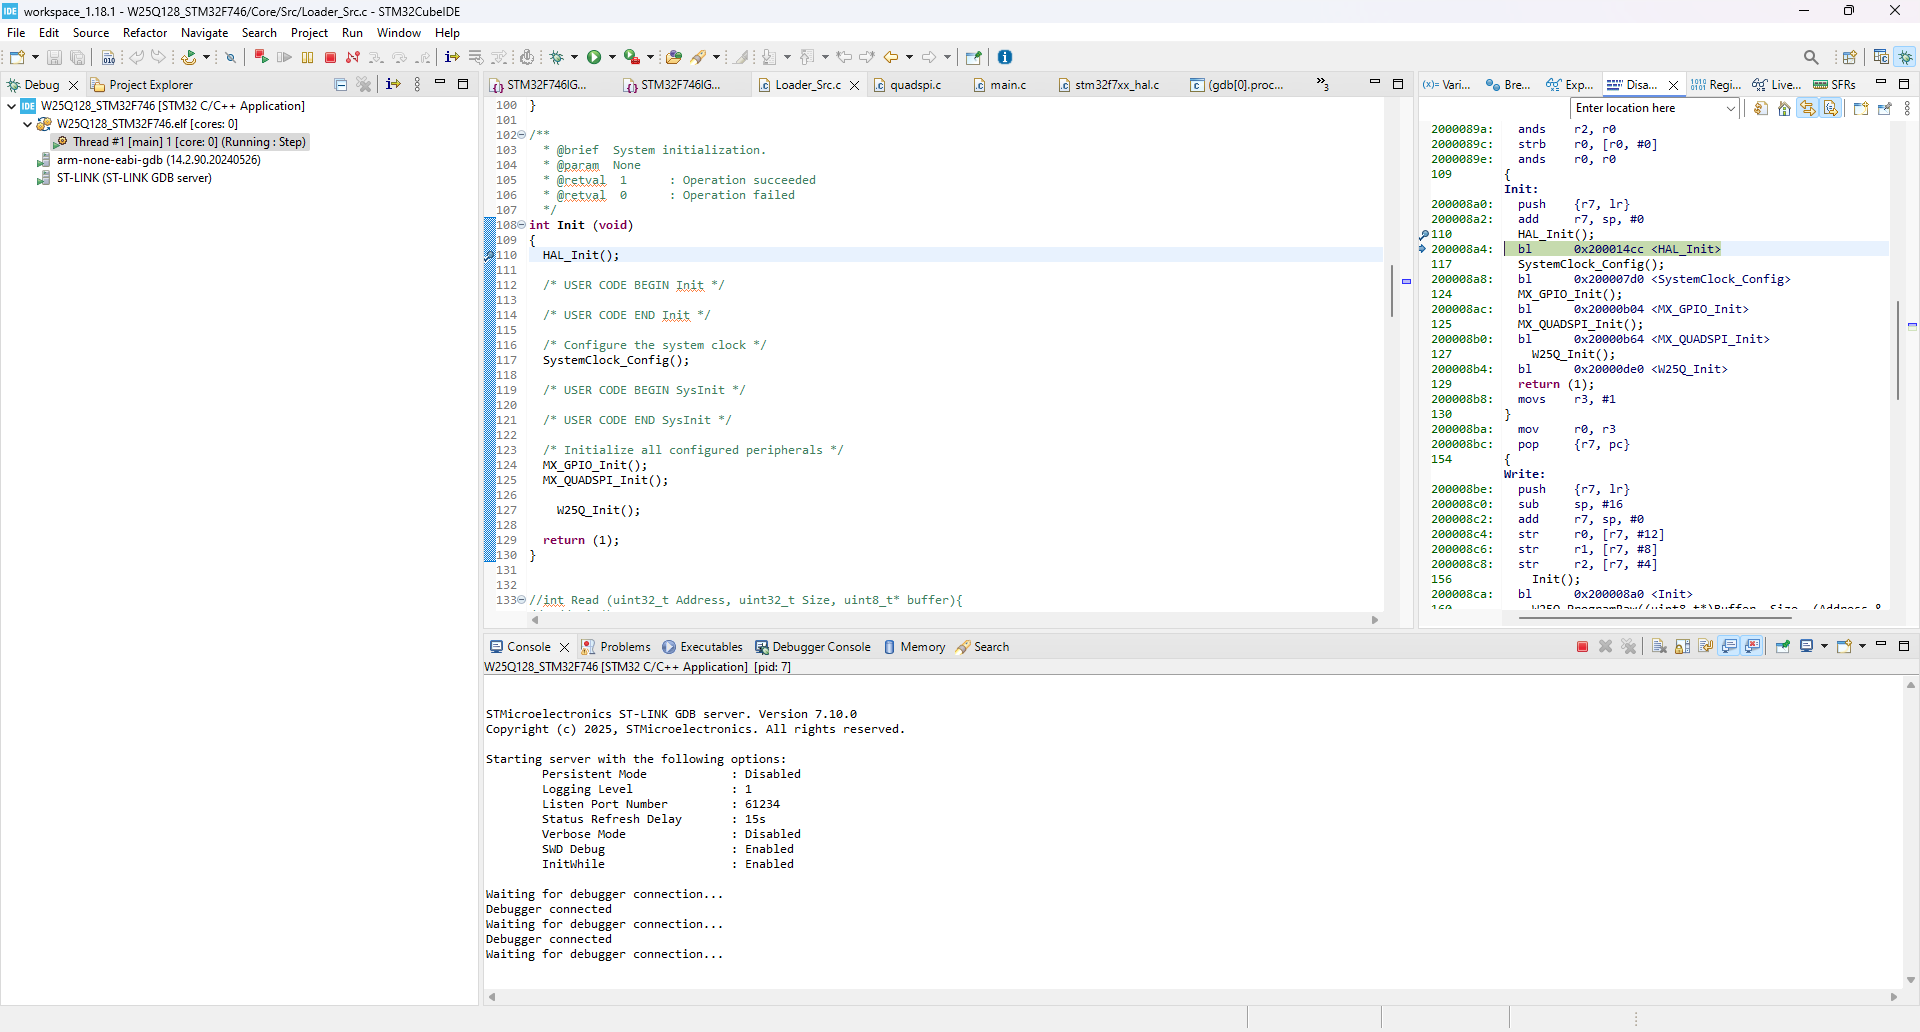This screenshot has width=1920, height=1032.
Task: Switch to the Memory tab
Action: click(x=922, y=647)
